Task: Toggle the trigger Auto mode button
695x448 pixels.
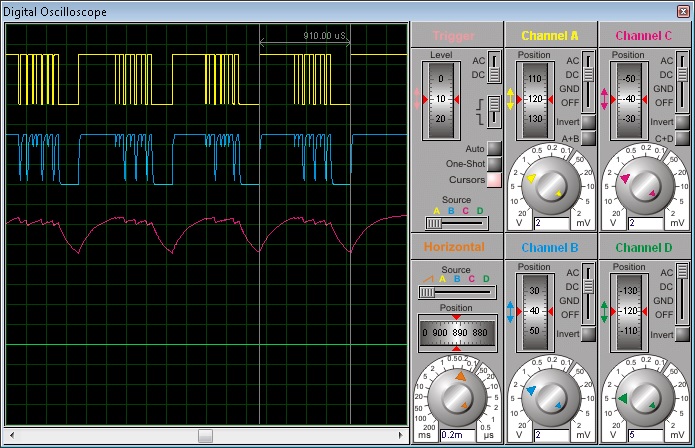Action: [493, 149]
